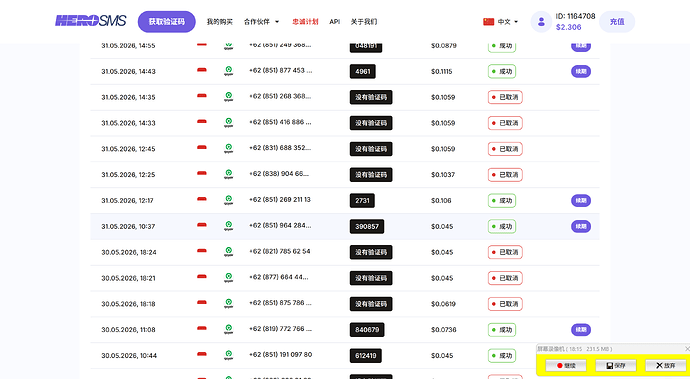Click the Indonesia flag in the 11:08 row
The height and width of the screenshot is (379, 690).
tap(202, 328)
